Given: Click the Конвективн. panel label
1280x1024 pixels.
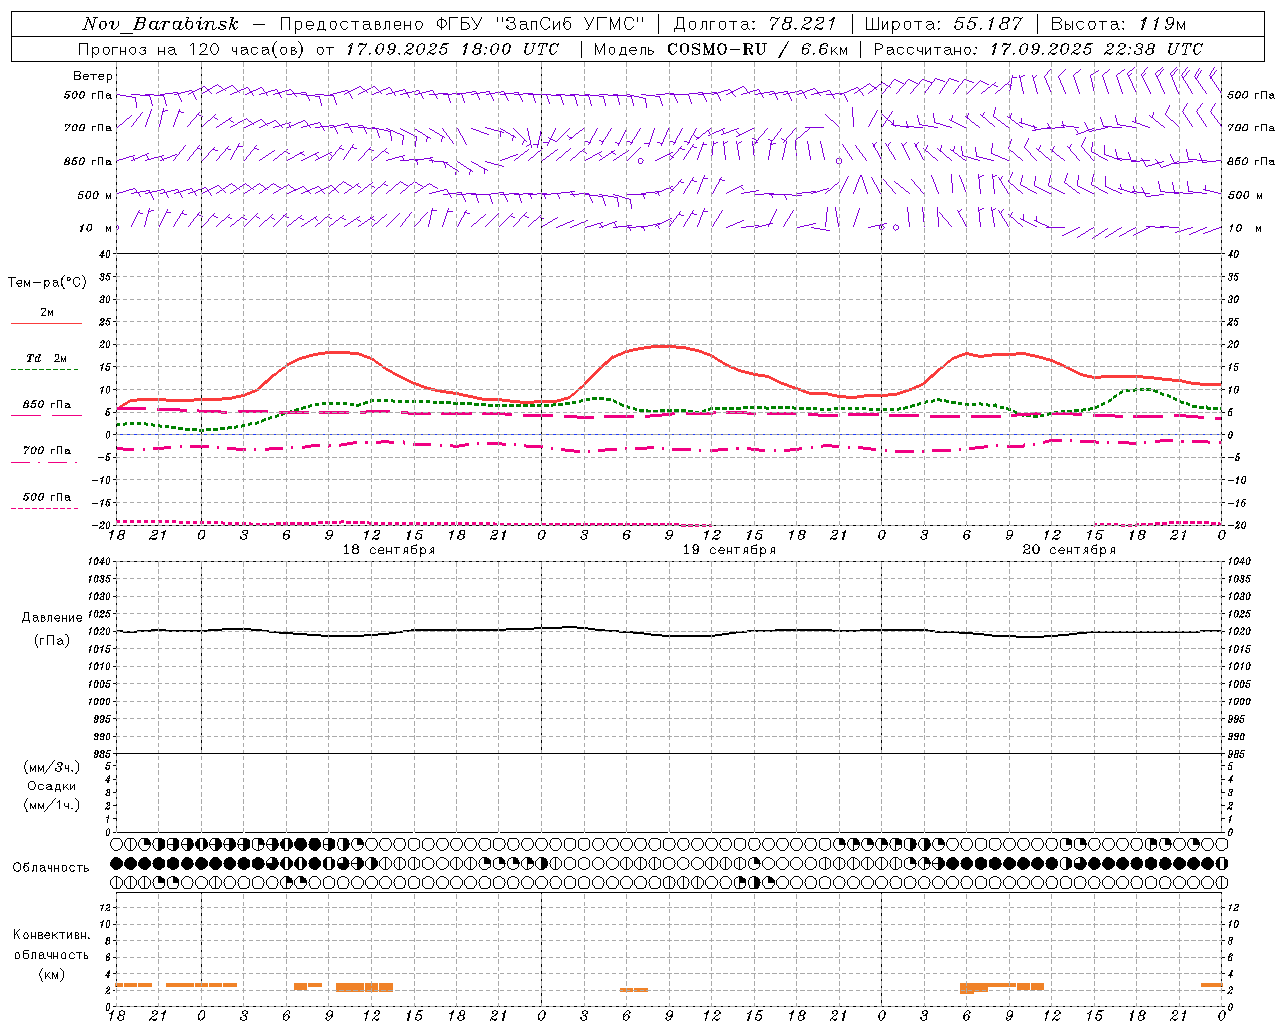Looking at the screenshot, I should [51, 935].
